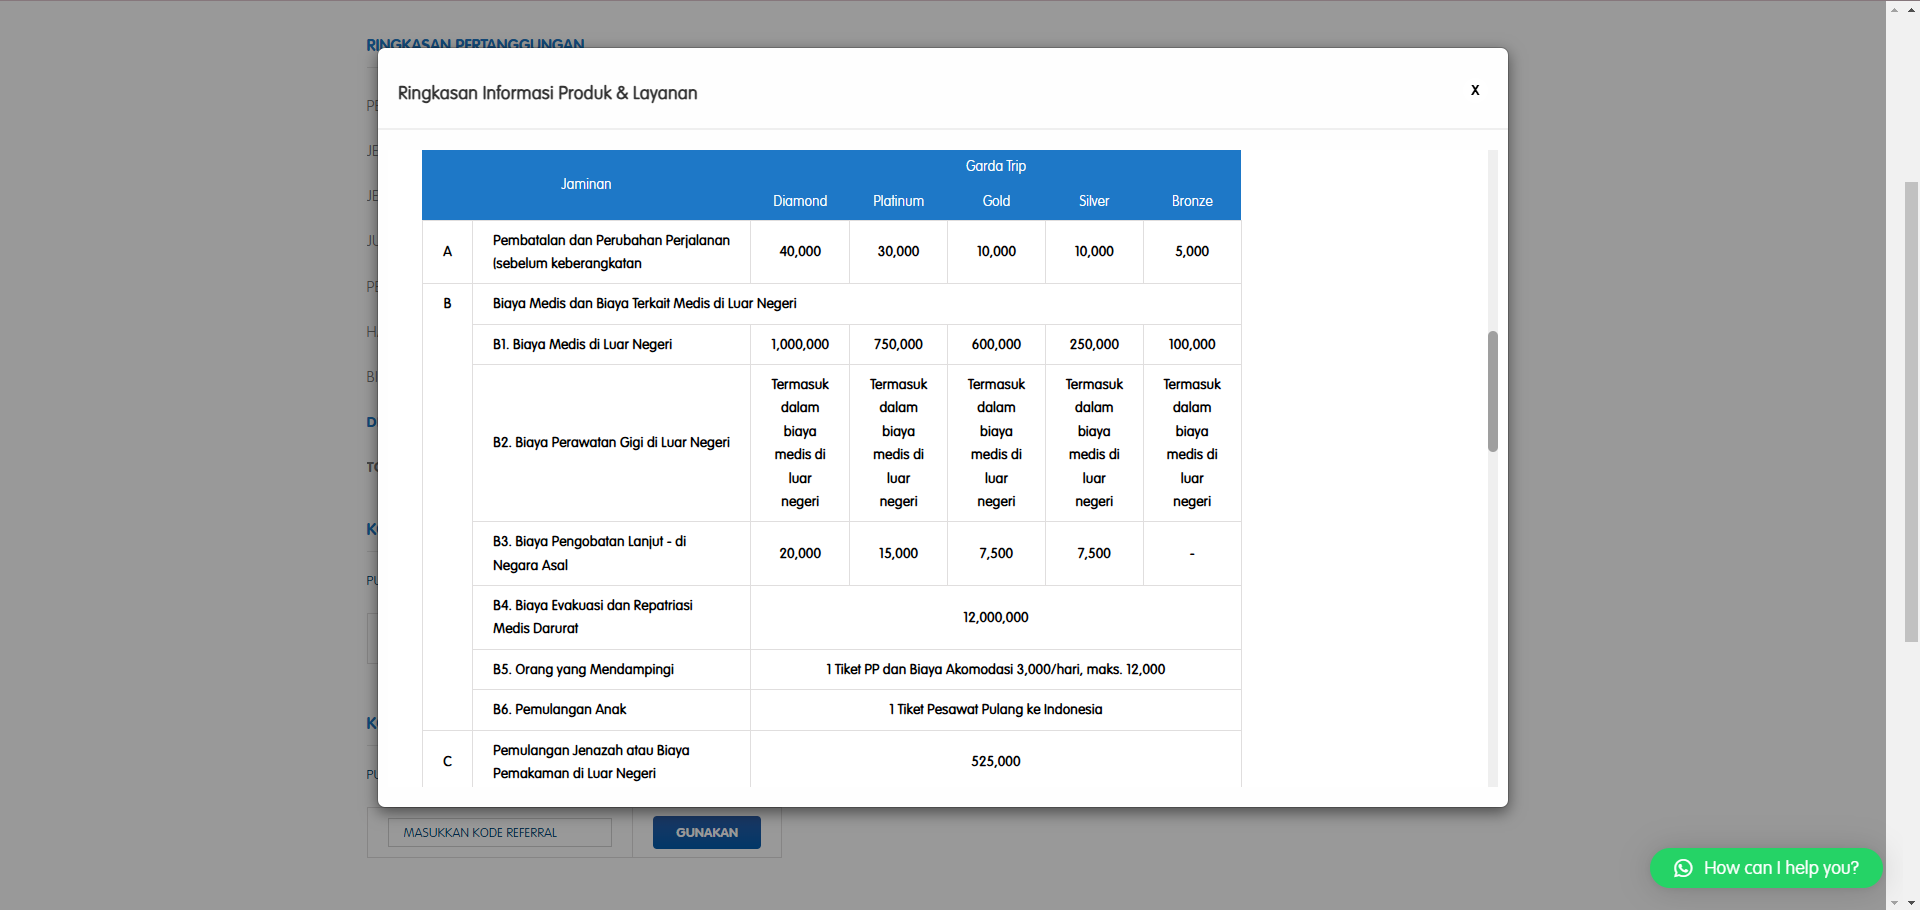Click 'B4. Biaya Evakuasi dan Repatriasi' label
This screenshot has height=910, width=1920.
(x=592, y=617)
